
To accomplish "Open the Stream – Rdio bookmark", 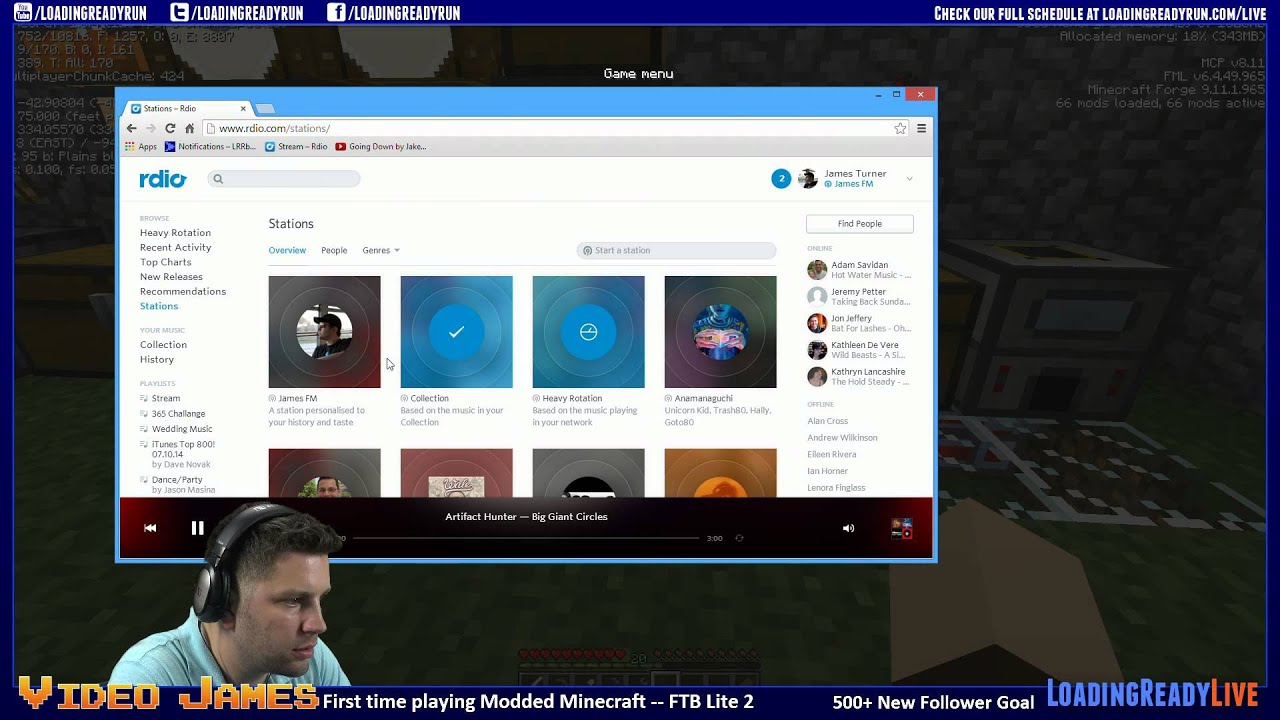I will click(x=297, y=146).
